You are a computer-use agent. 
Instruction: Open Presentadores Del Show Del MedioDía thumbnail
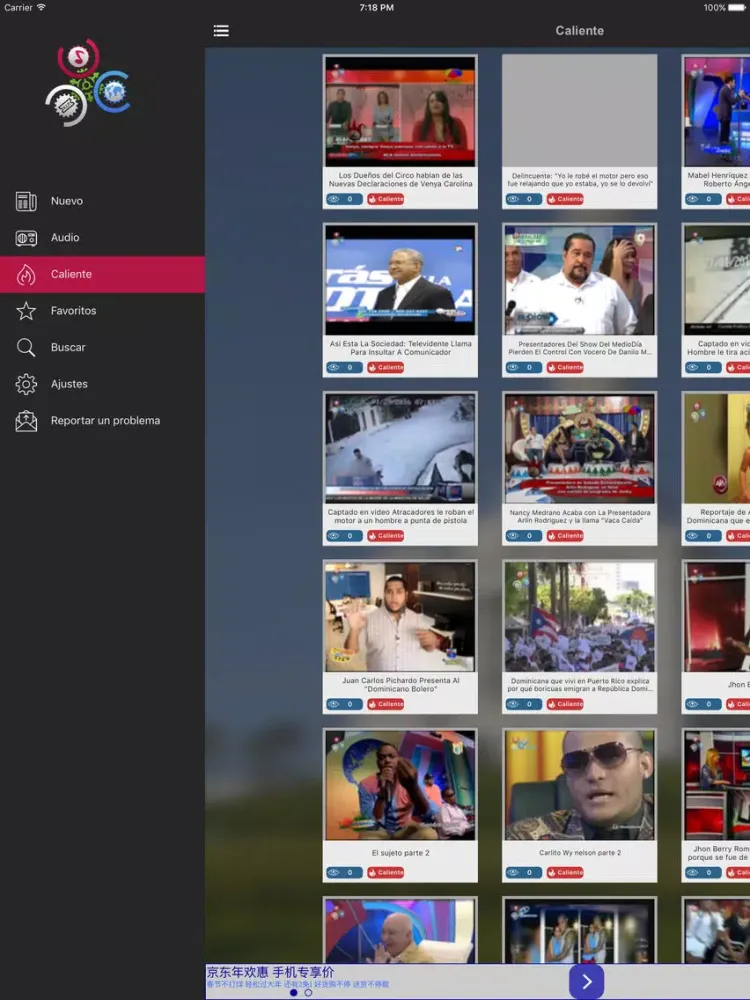click(579, 280)
